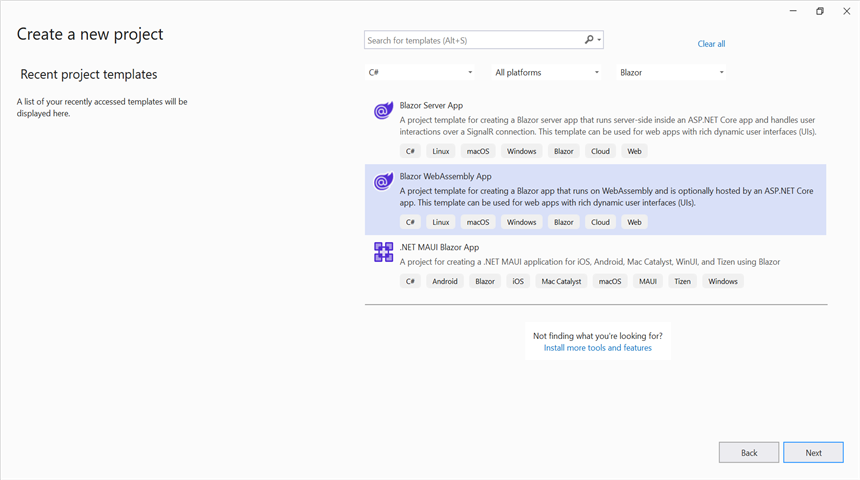Click MAUI tag under .NET MAUI Blazor App
Image resolution: width=860 pixels, height=480 pixels.
[648, 281]
